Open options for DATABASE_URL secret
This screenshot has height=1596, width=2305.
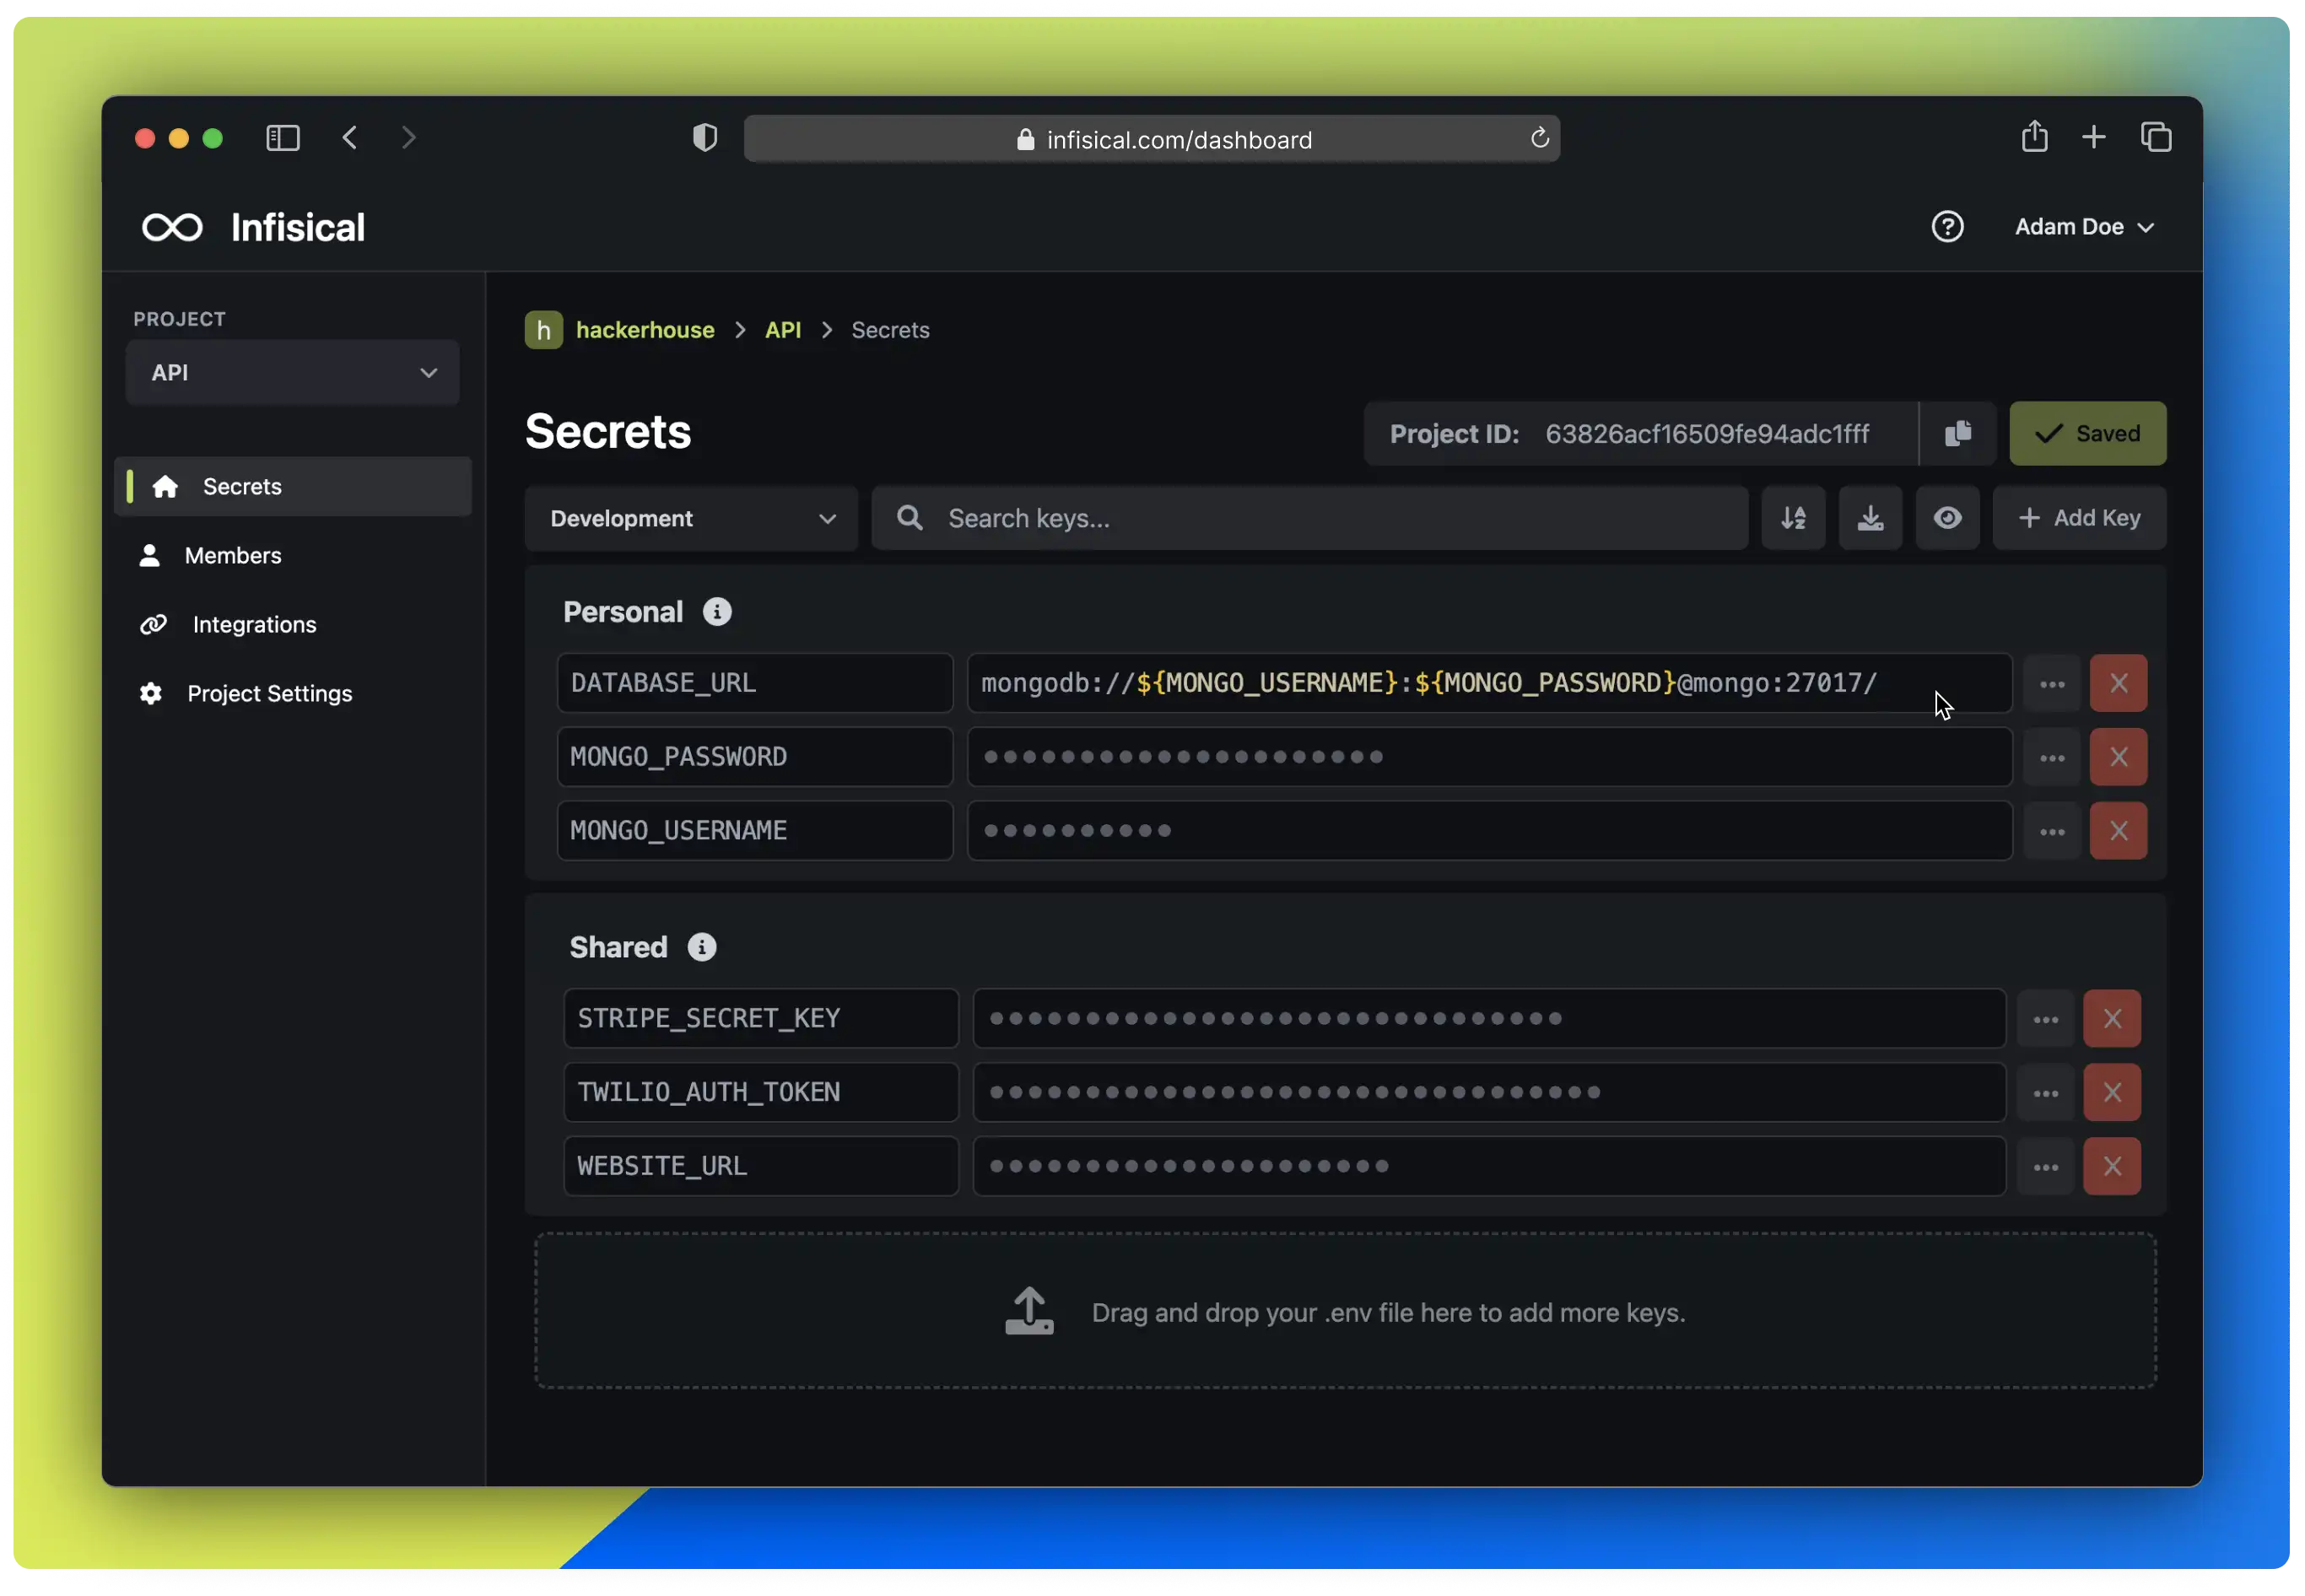pos(2053,683)
